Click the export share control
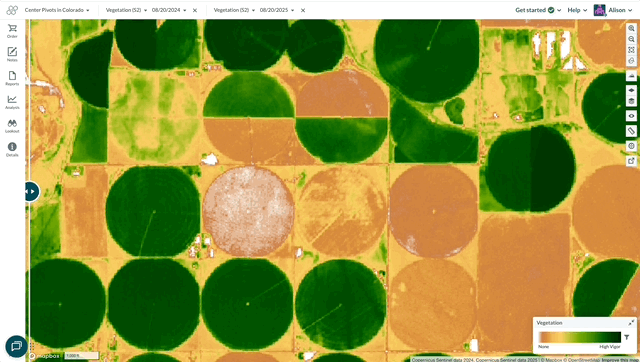 (x=631, y=161)
